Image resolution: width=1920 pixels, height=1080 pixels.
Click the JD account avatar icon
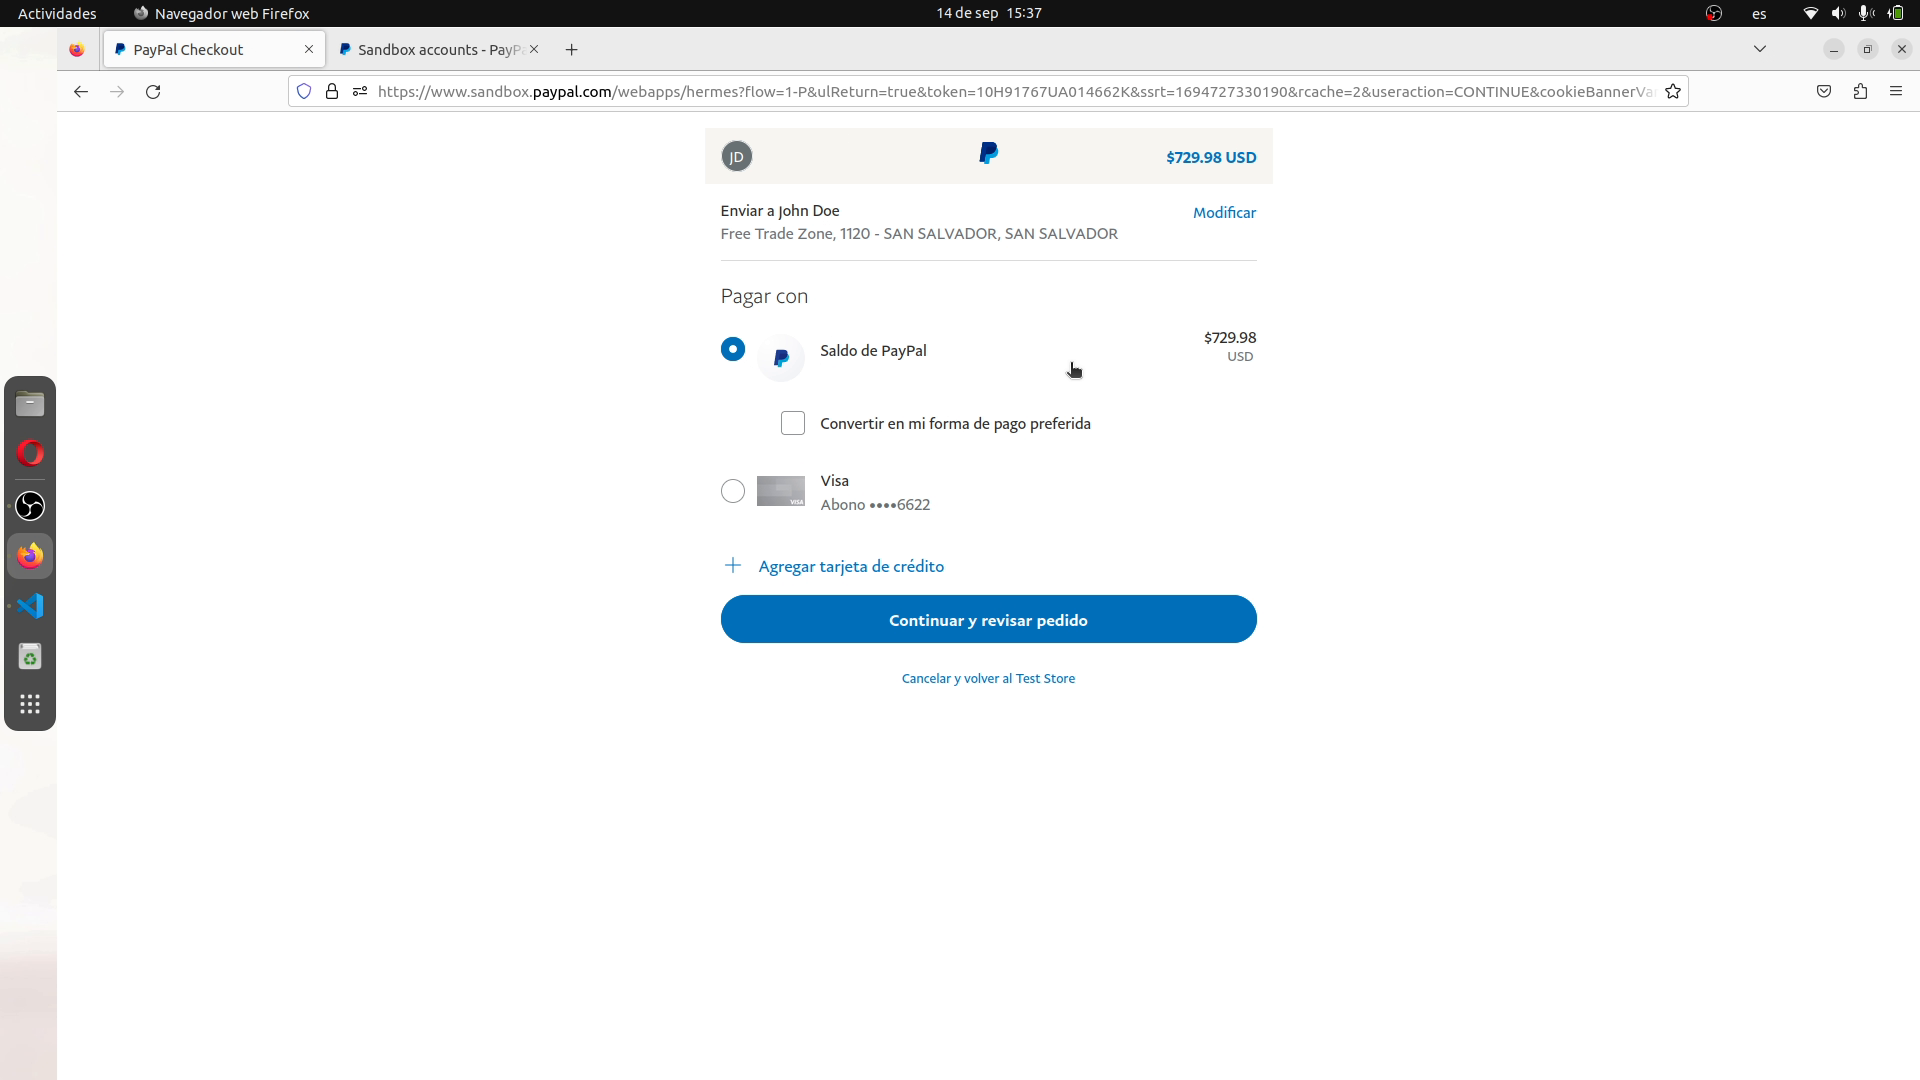(x=737, y=156)
